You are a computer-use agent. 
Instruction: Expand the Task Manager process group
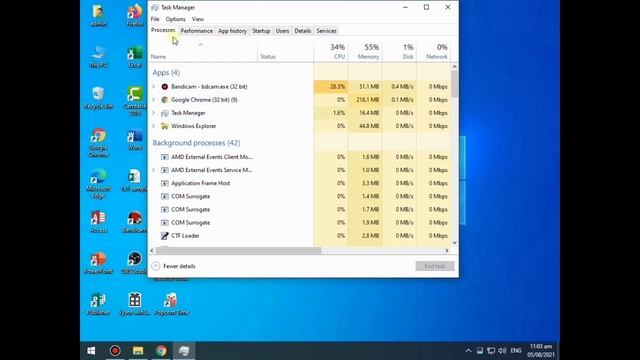coord(153,113)
